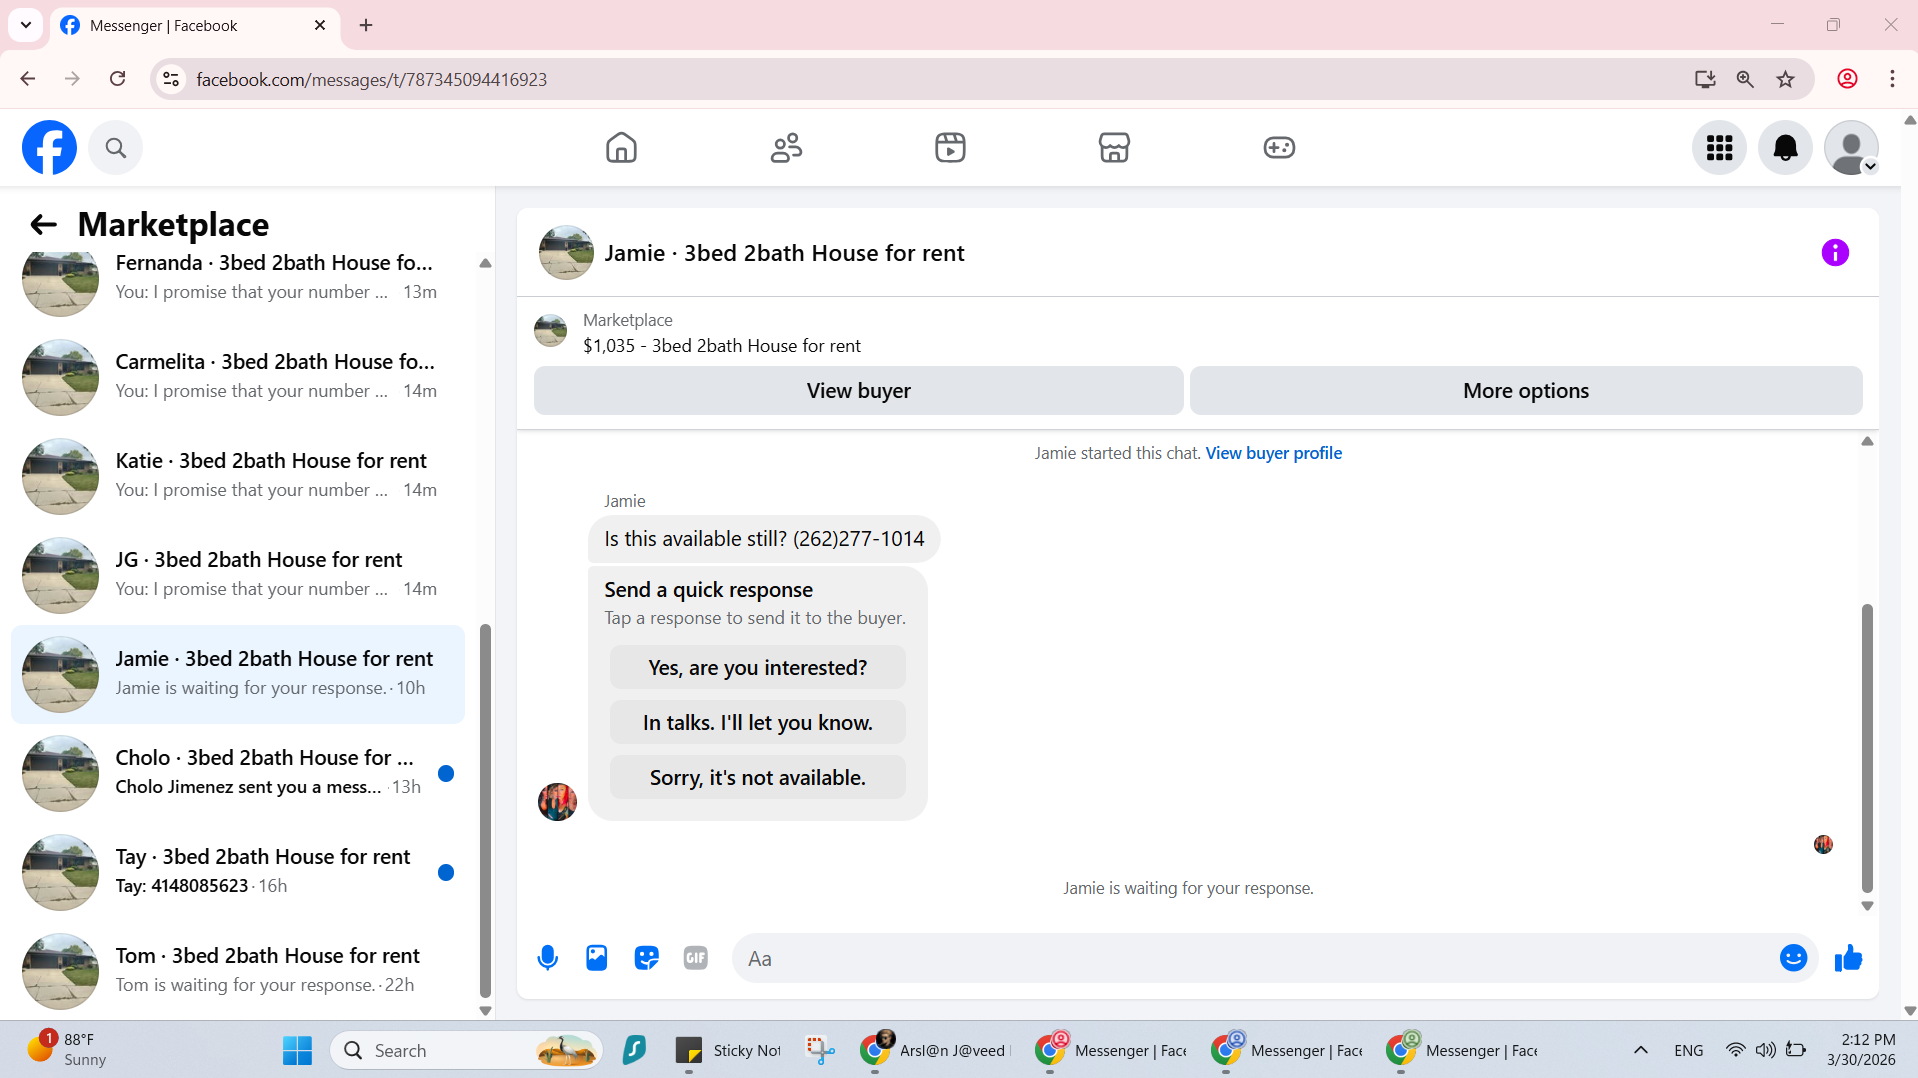Viewport: 1918px width, 1078px height.
Task: Open JG's house rental conversation
Action: point(238,575)
